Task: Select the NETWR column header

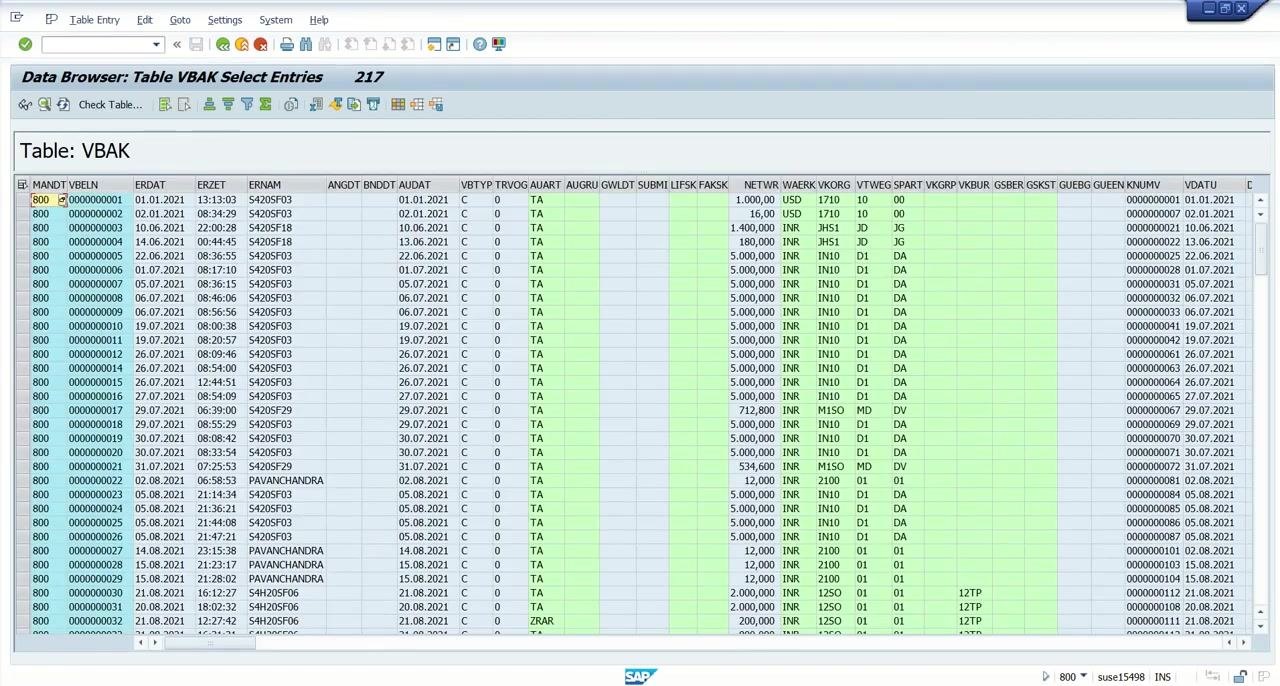Action: coord(755,185)
